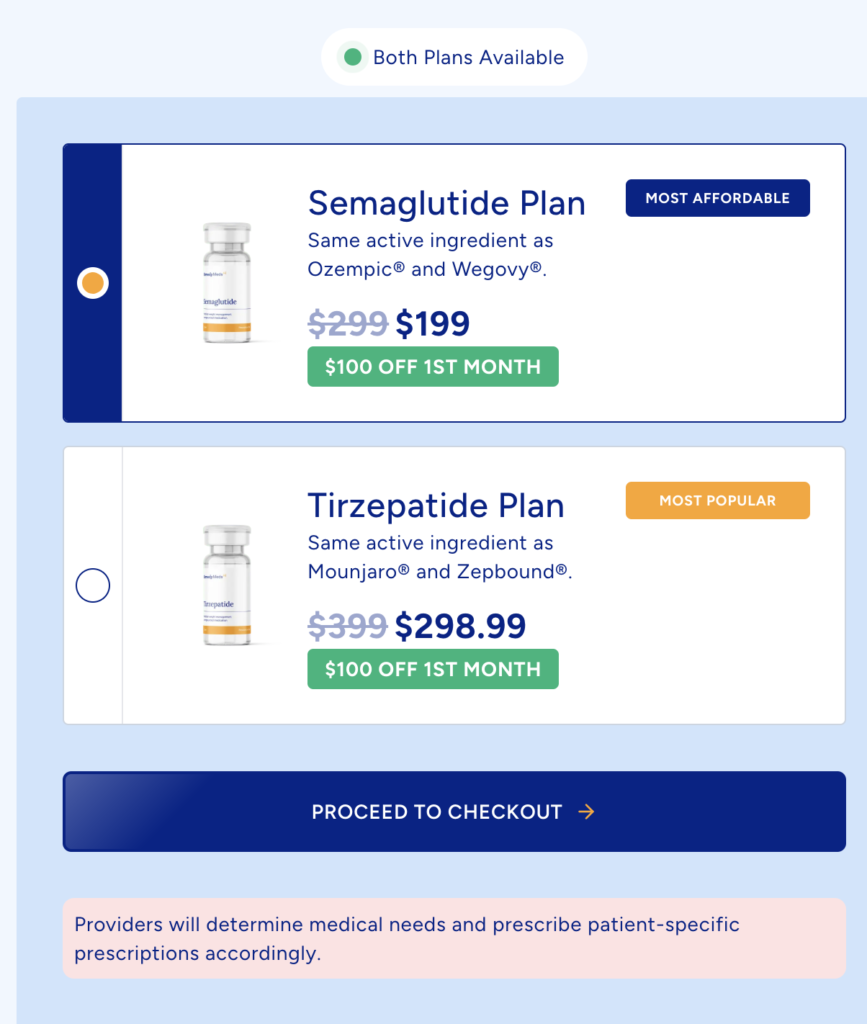
Task: Click Tirzepatide's $100 off 1st month badge
Action: tap(432, 669)
